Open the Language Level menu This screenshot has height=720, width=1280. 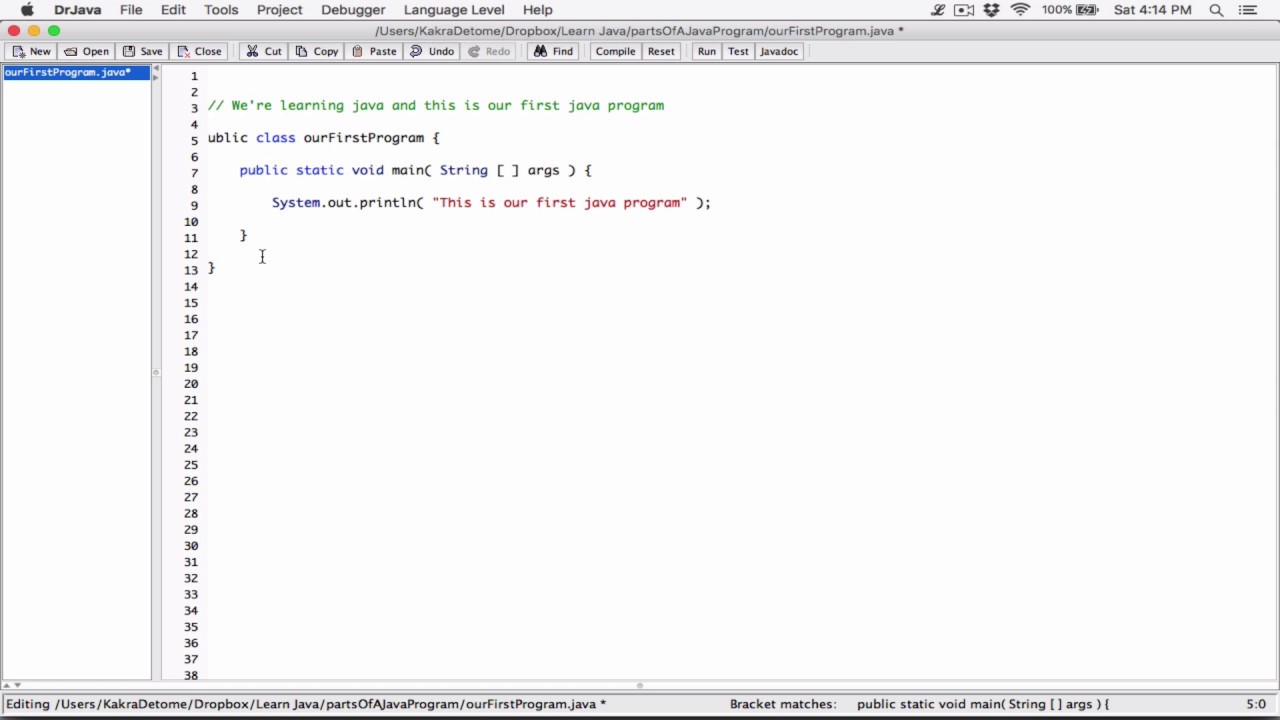click(x=454, y=10)
